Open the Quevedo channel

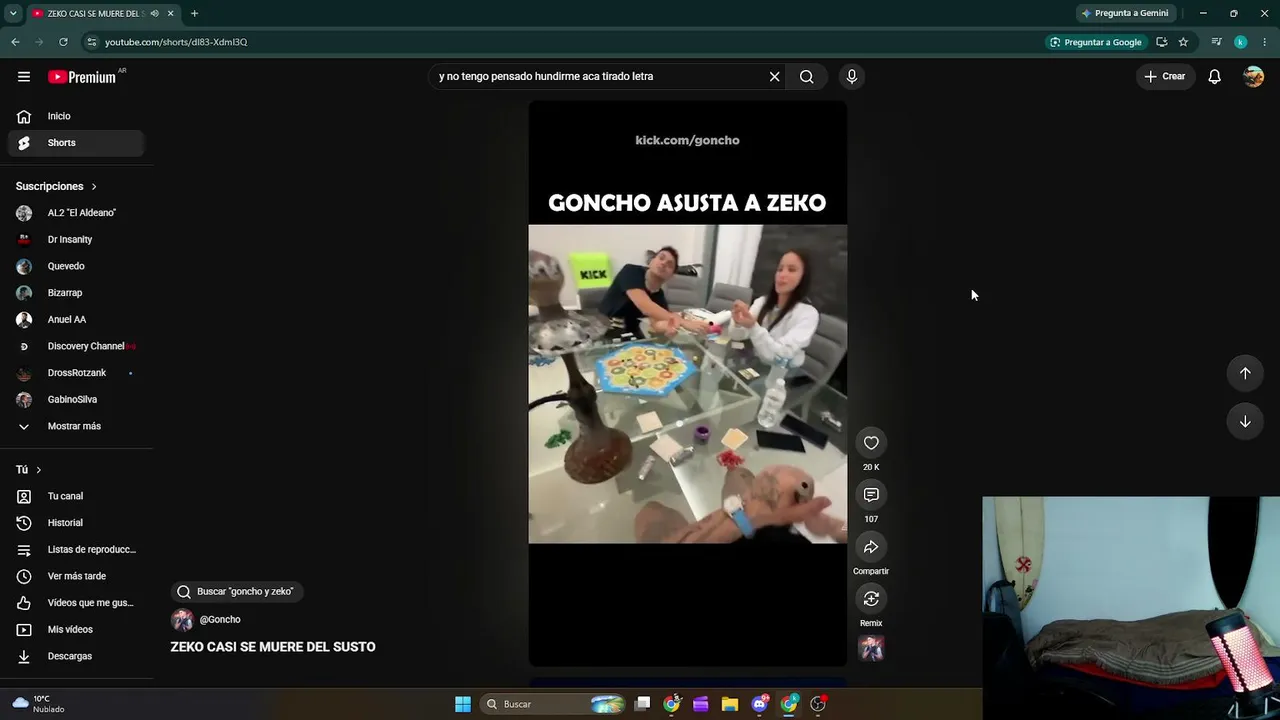point(76,266)
